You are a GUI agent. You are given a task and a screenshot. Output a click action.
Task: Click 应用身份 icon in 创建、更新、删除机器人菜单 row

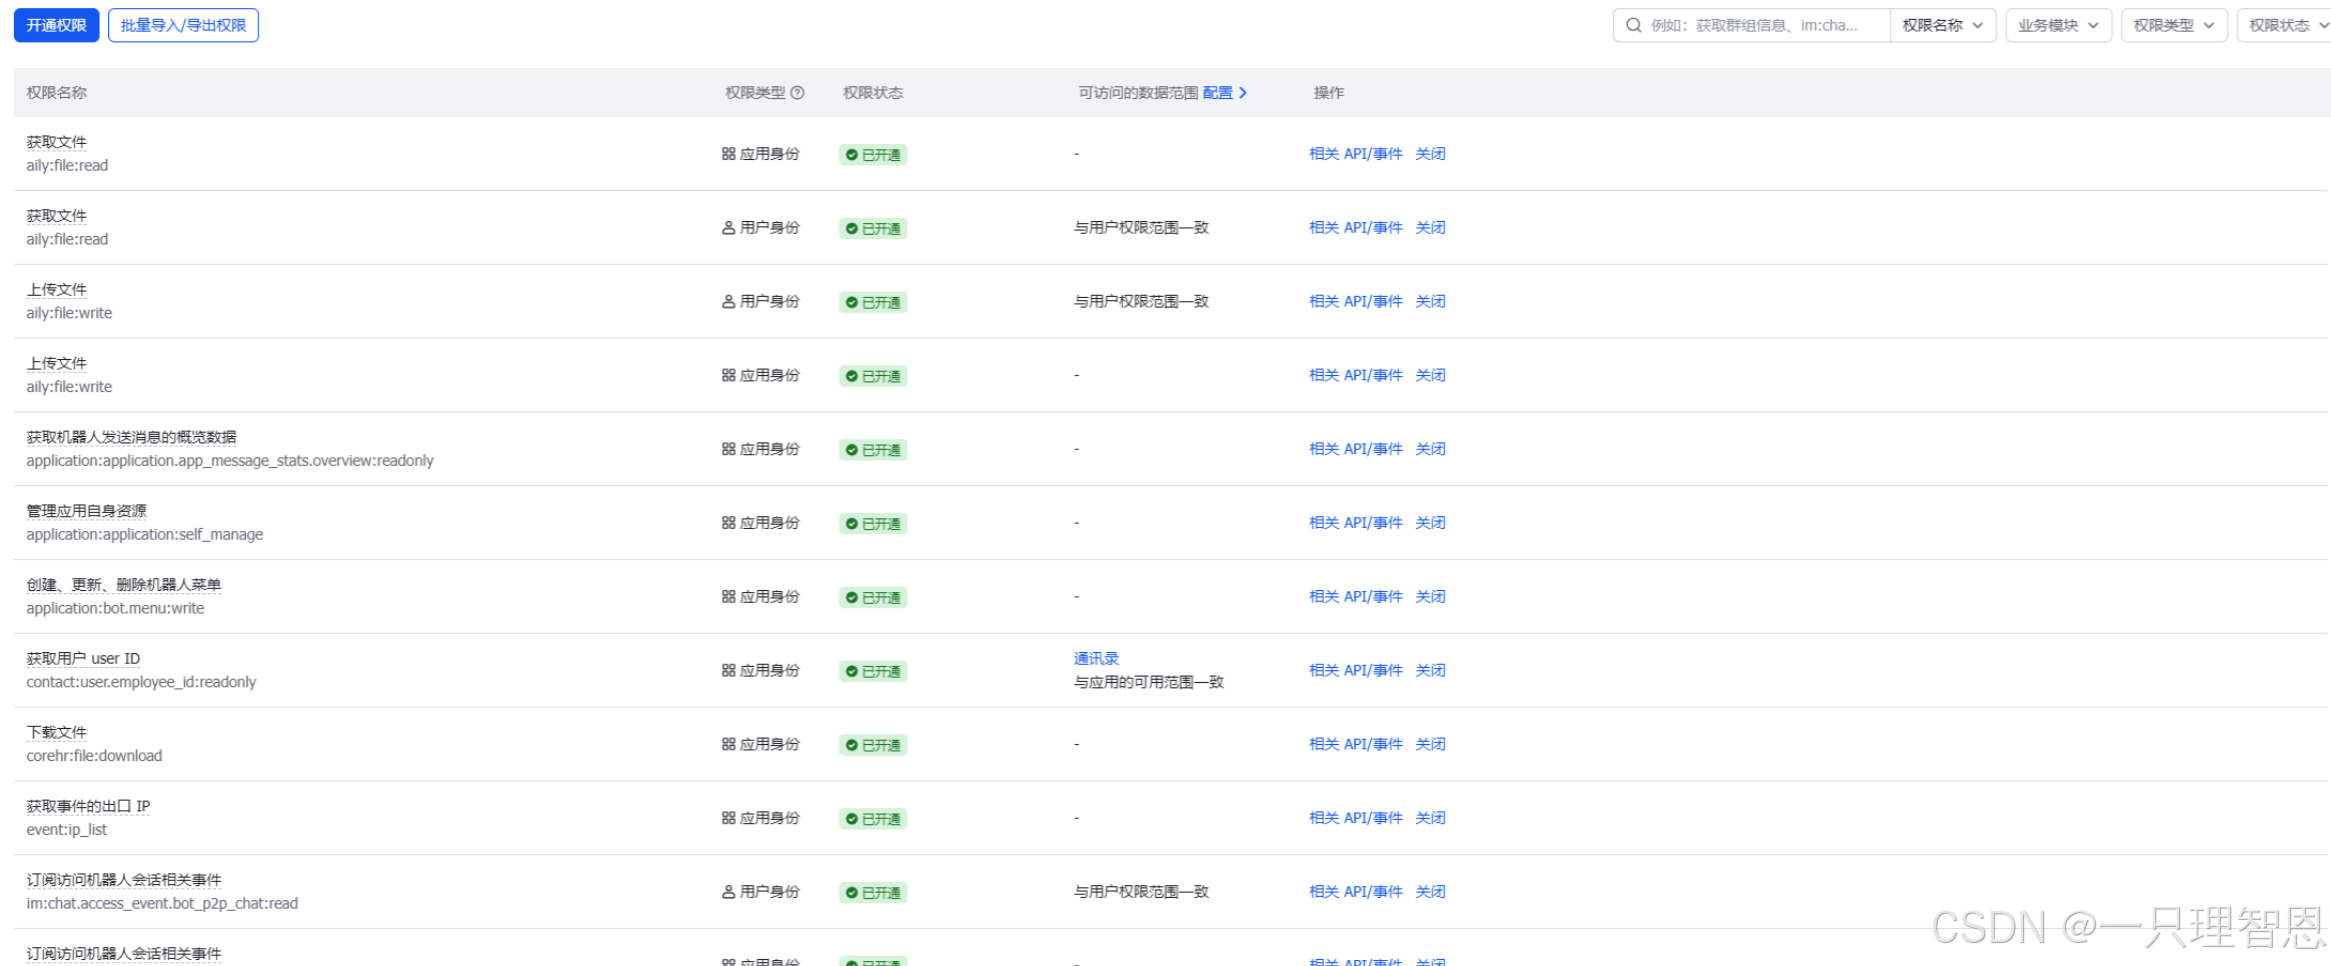click(x=728, y=597)
